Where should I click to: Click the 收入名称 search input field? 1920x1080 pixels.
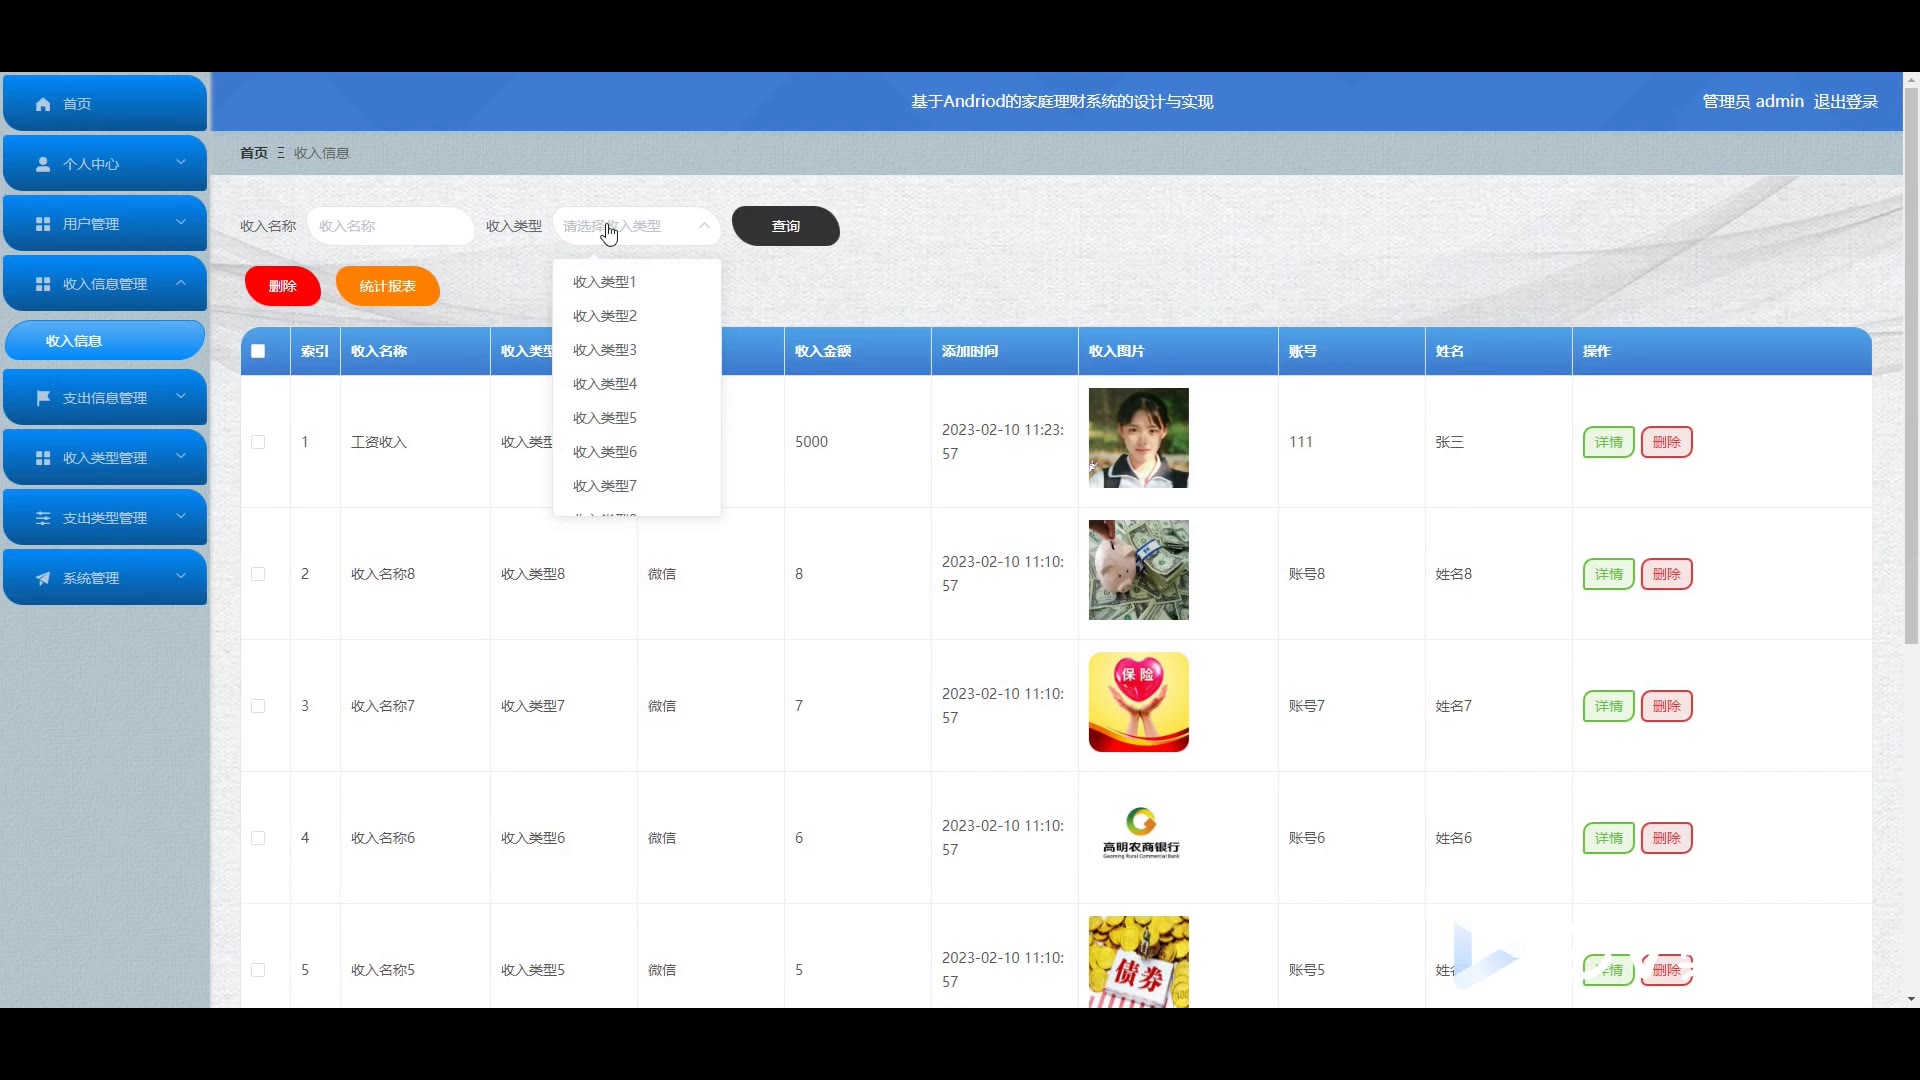[x=390, y=226]
